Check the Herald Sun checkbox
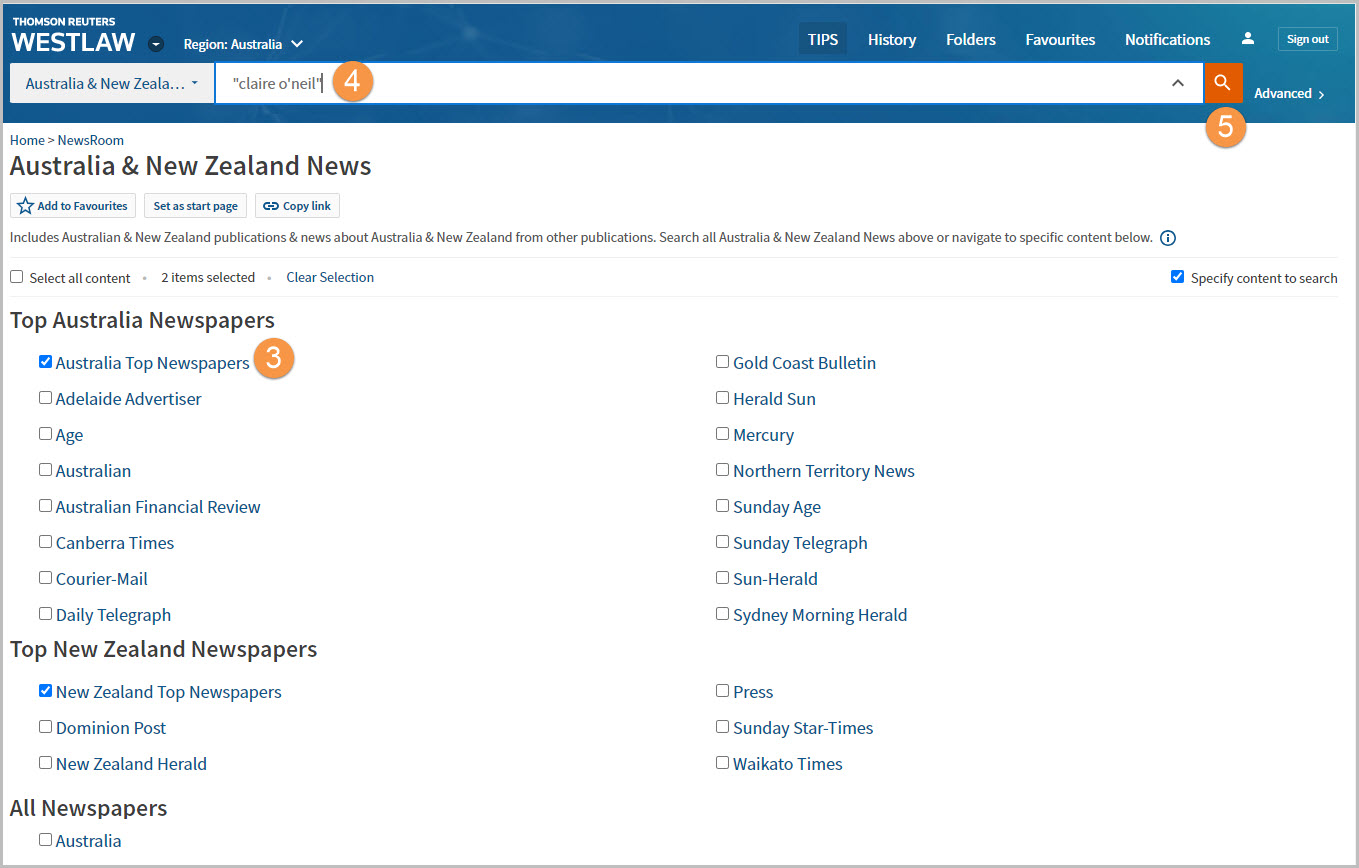 pos(722,398)
